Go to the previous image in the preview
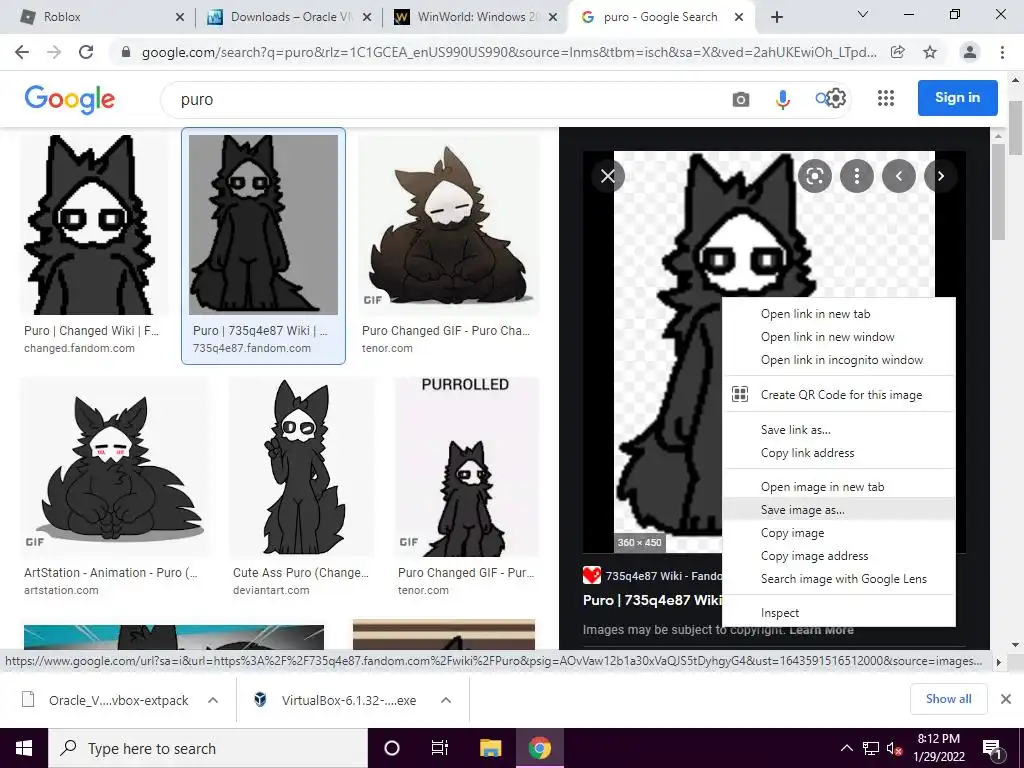This screenshot has height=768, width=1024. click(899, 176)
